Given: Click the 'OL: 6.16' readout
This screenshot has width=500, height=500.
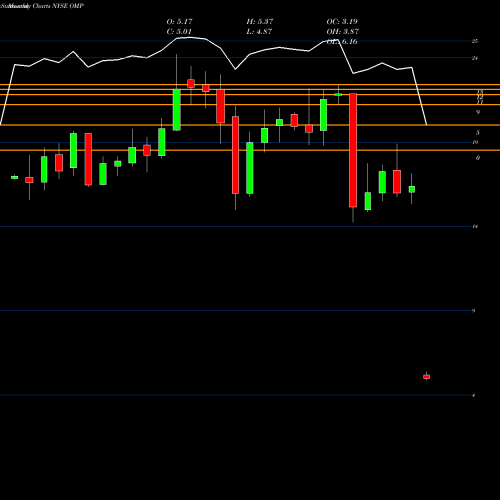Looking at the screenshot, I should (342, 42).
